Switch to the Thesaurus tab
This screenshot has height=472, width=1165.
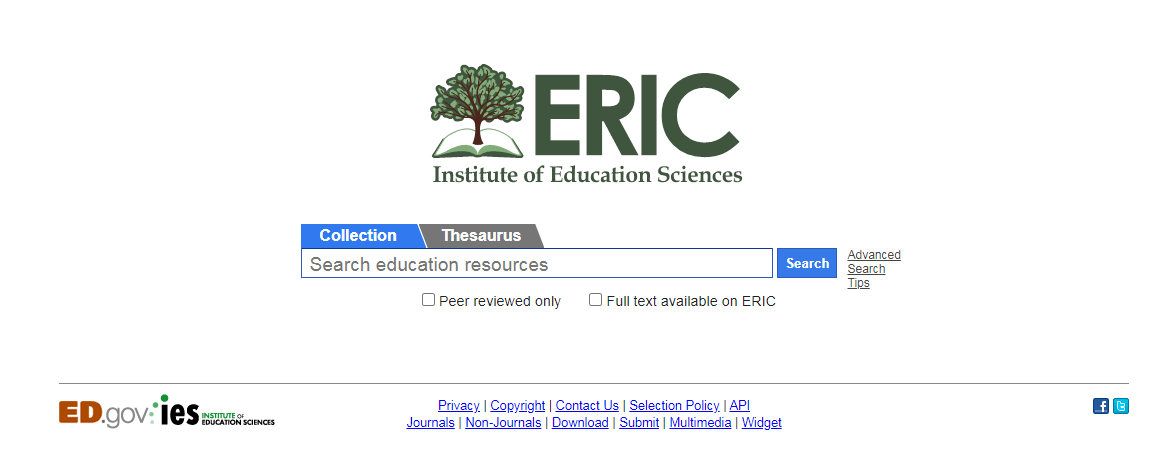(481, 236)
